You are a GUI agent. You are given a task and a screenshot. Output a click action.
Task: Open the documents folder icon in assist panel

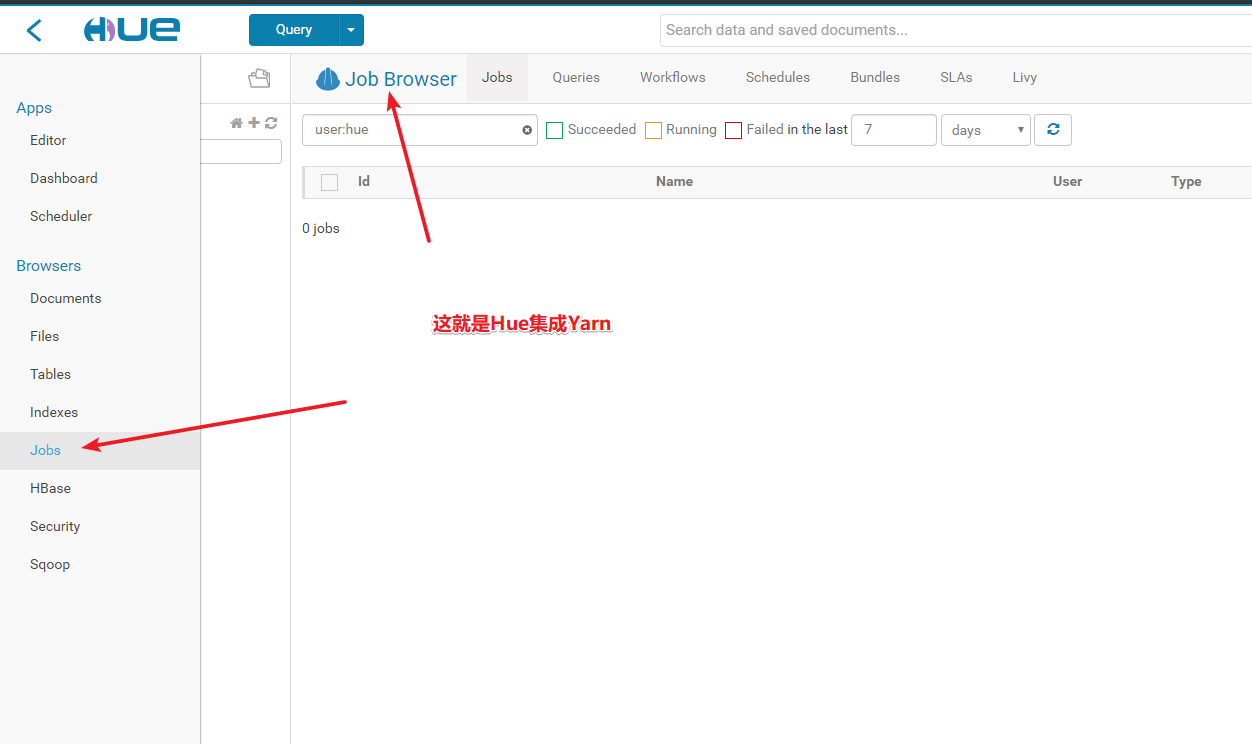point(259,78)
